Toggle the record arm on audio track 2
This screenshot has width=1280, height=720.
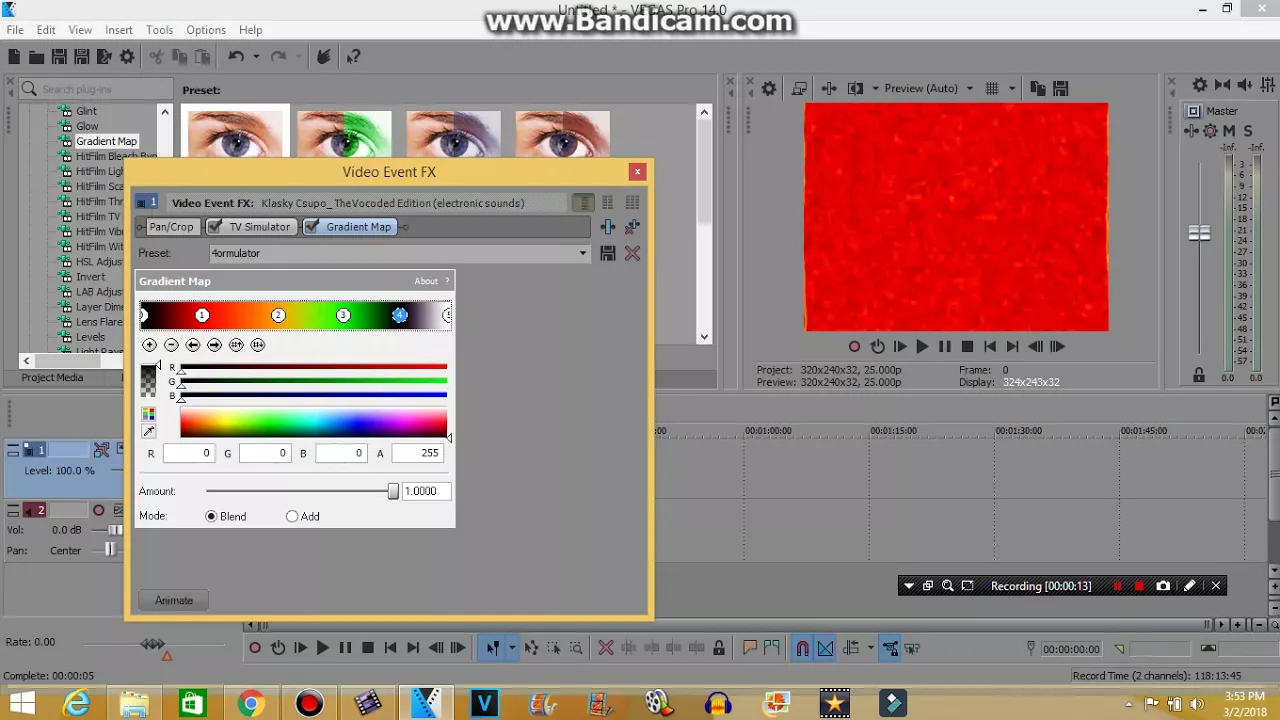[x=98, y=510]
